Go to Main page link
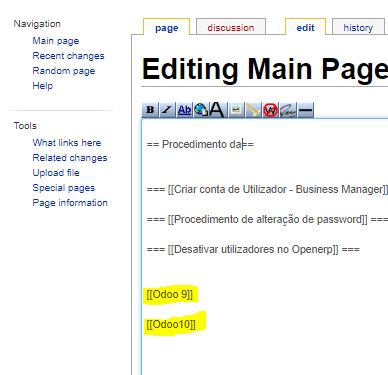Screen dimensions: 388x375 coord(56,41)
